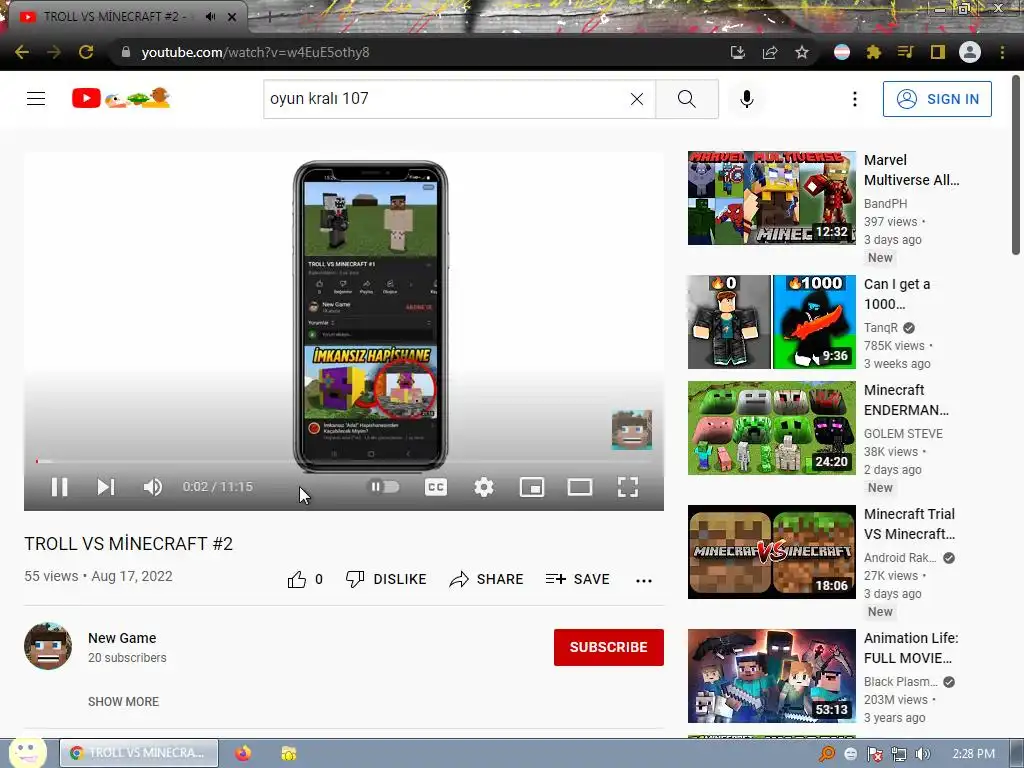The image size is (1024, 768).
Task: Open video settings gear
Action: pyautogui.click(x=484, y=487)
